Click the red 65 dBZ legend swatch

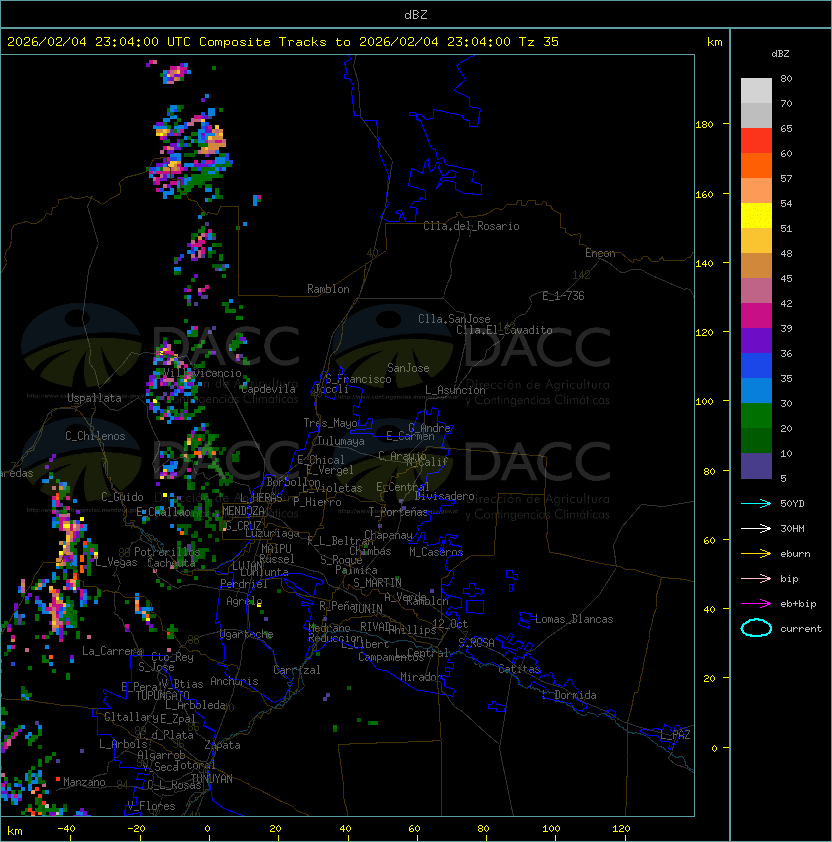pyautogui.click(x=756, y=140)
